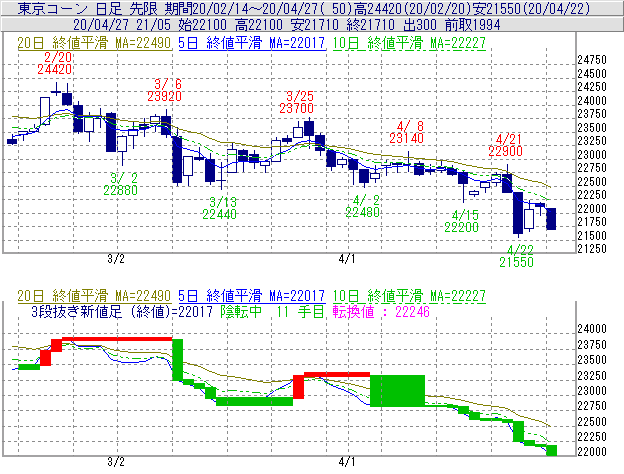The height and width of the screenshot is (474, 624).
Task: Click the 20/04/27 price details row
Action: [312, 25]
